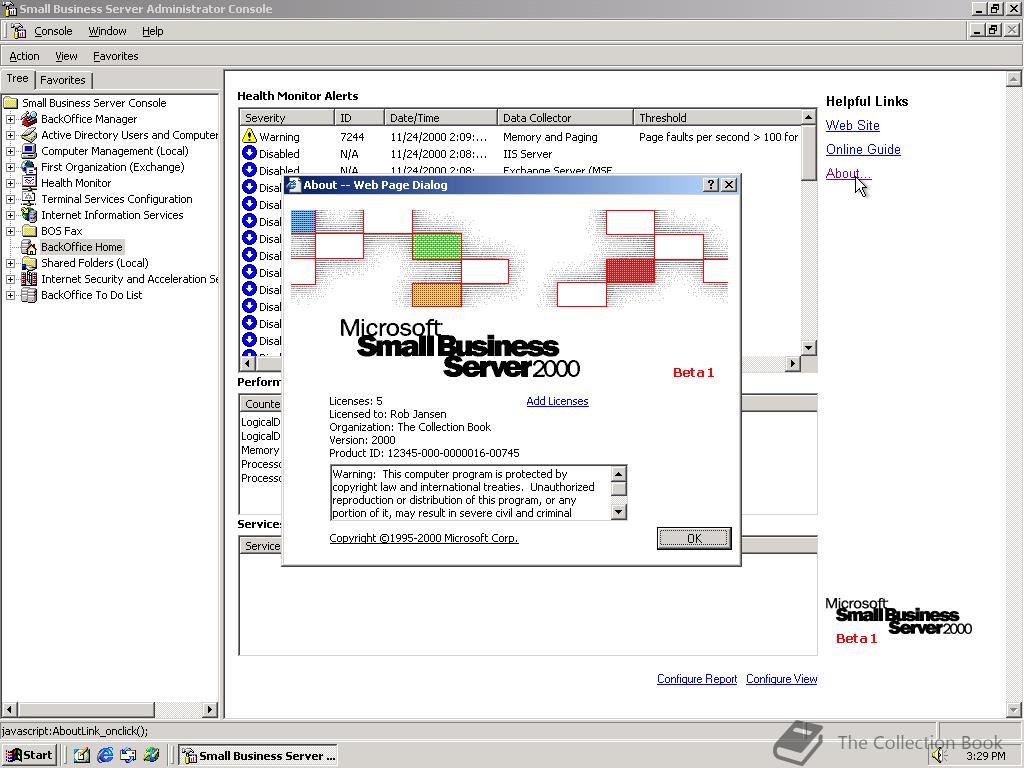Click the Active Directory Users and Computers icon

29,135
